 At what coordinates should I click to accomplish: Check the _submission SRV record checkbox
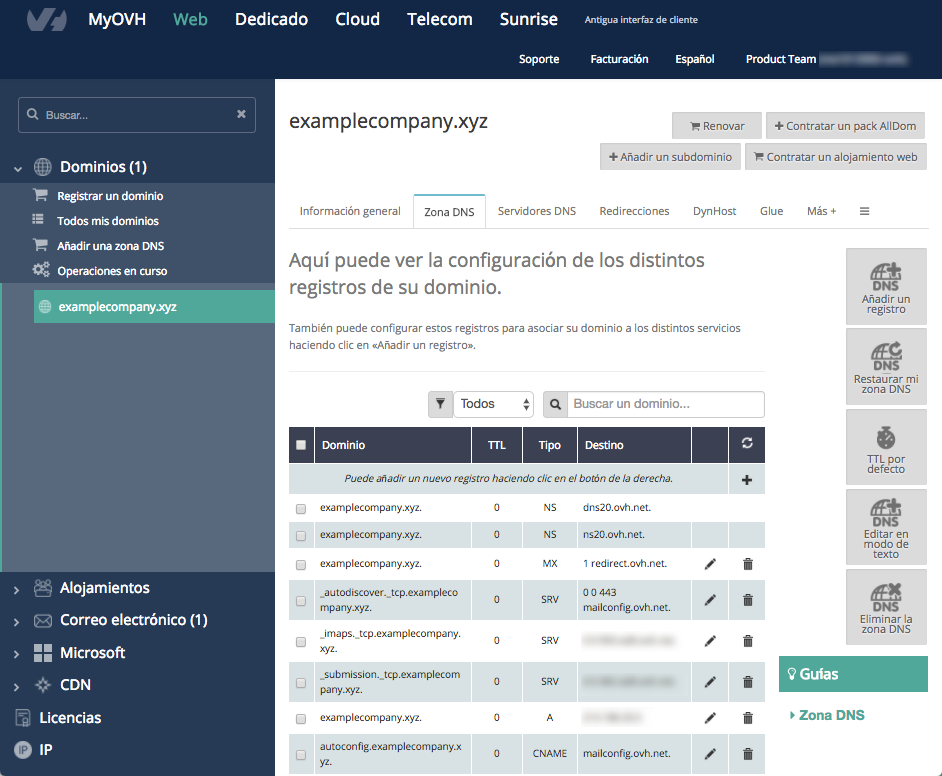301,683
